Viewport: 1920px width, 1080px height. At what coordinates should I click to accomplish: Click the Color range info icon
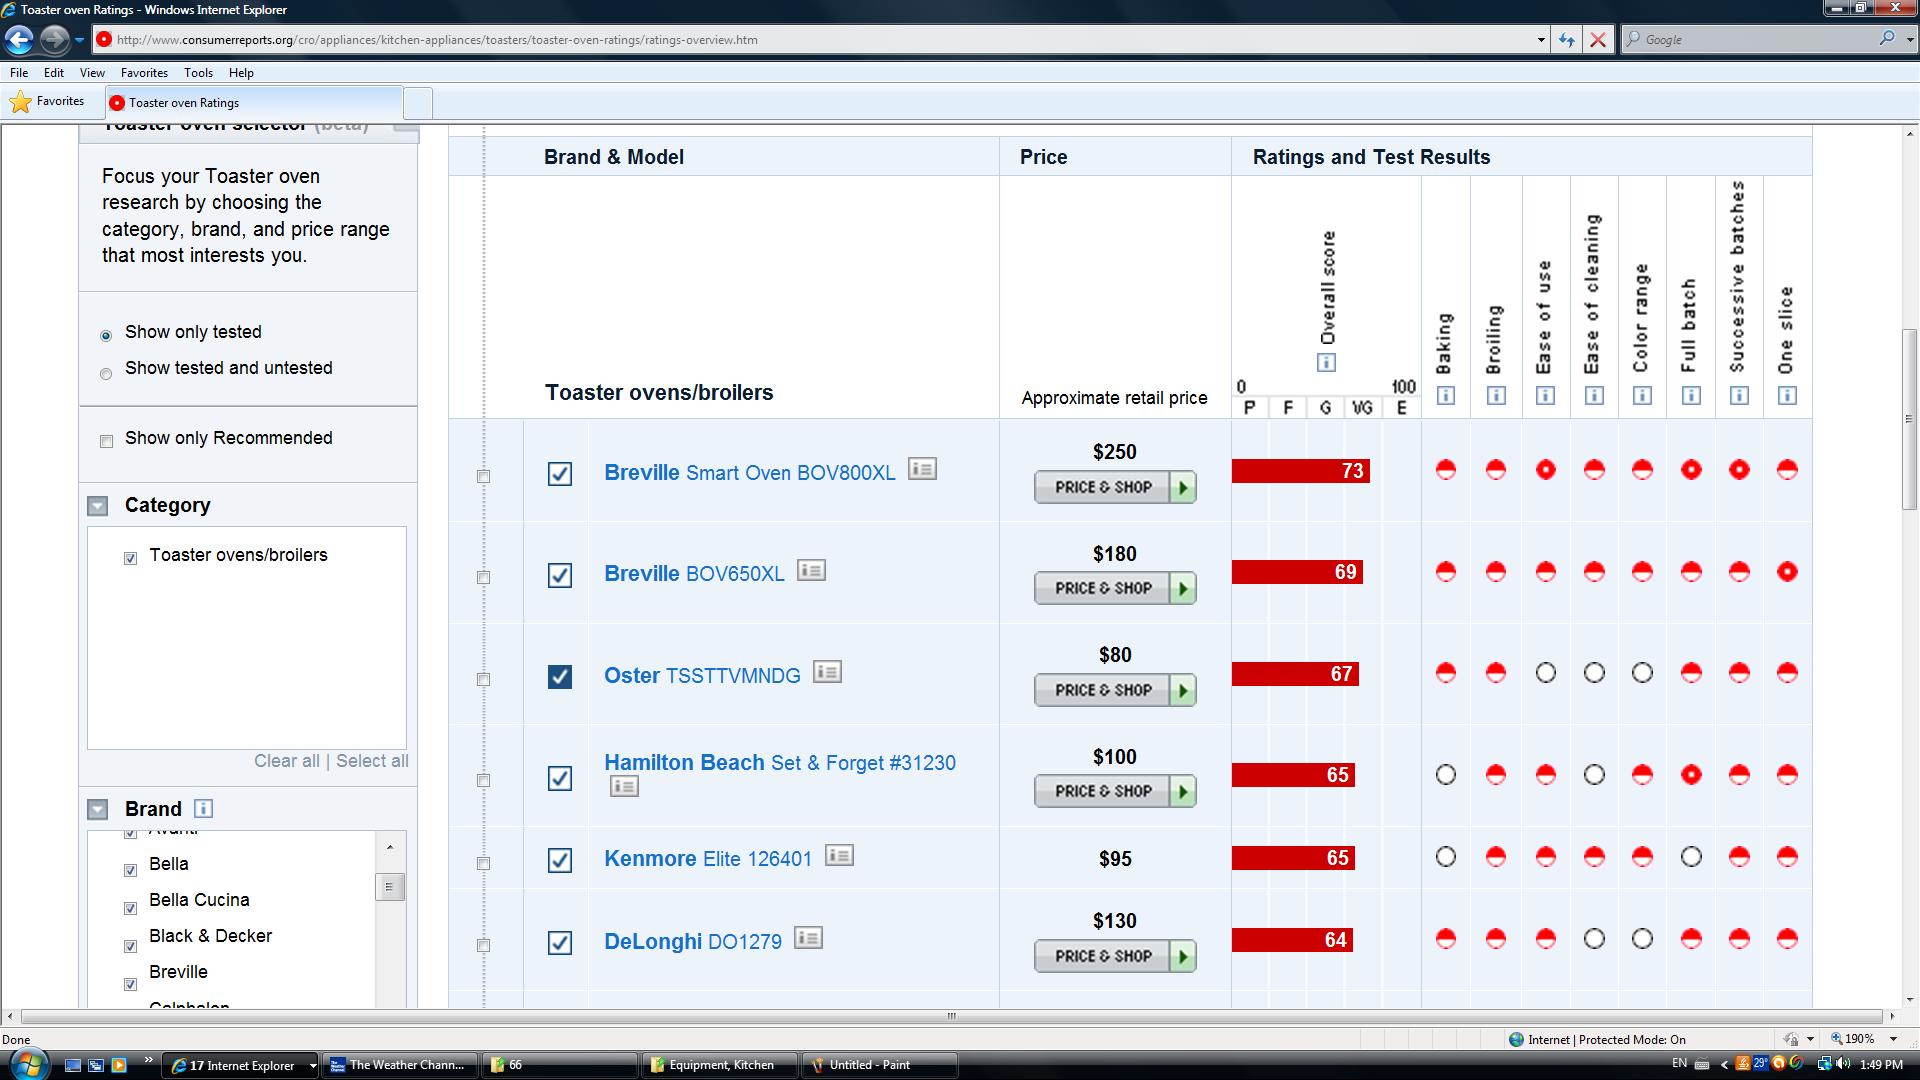pyautogui.click(x=1642, y=396)
